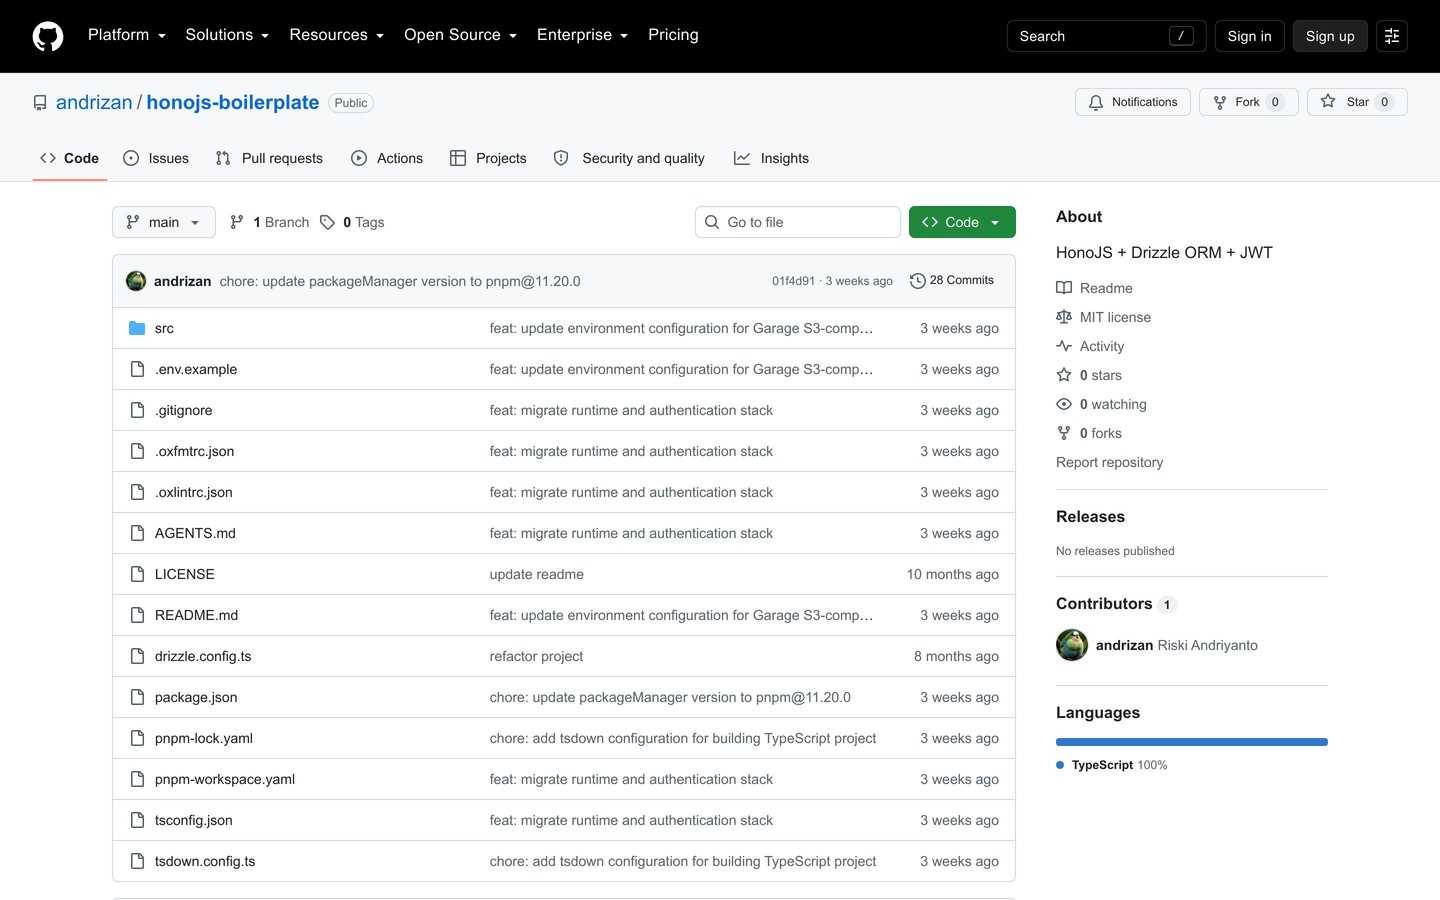Switch to Security and quality tab
This screenshot has width=1440, height=900.
(x=629, y=158)
